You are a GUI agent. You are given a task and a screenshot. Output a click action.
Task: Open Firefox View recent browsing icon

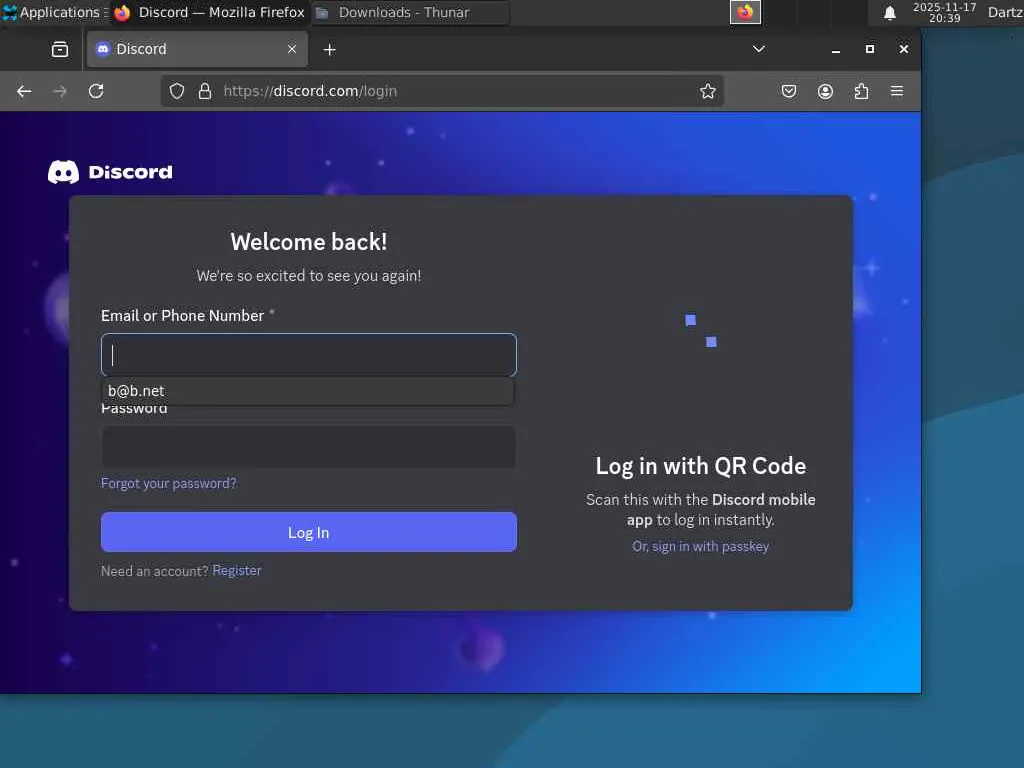pos(60,50)
